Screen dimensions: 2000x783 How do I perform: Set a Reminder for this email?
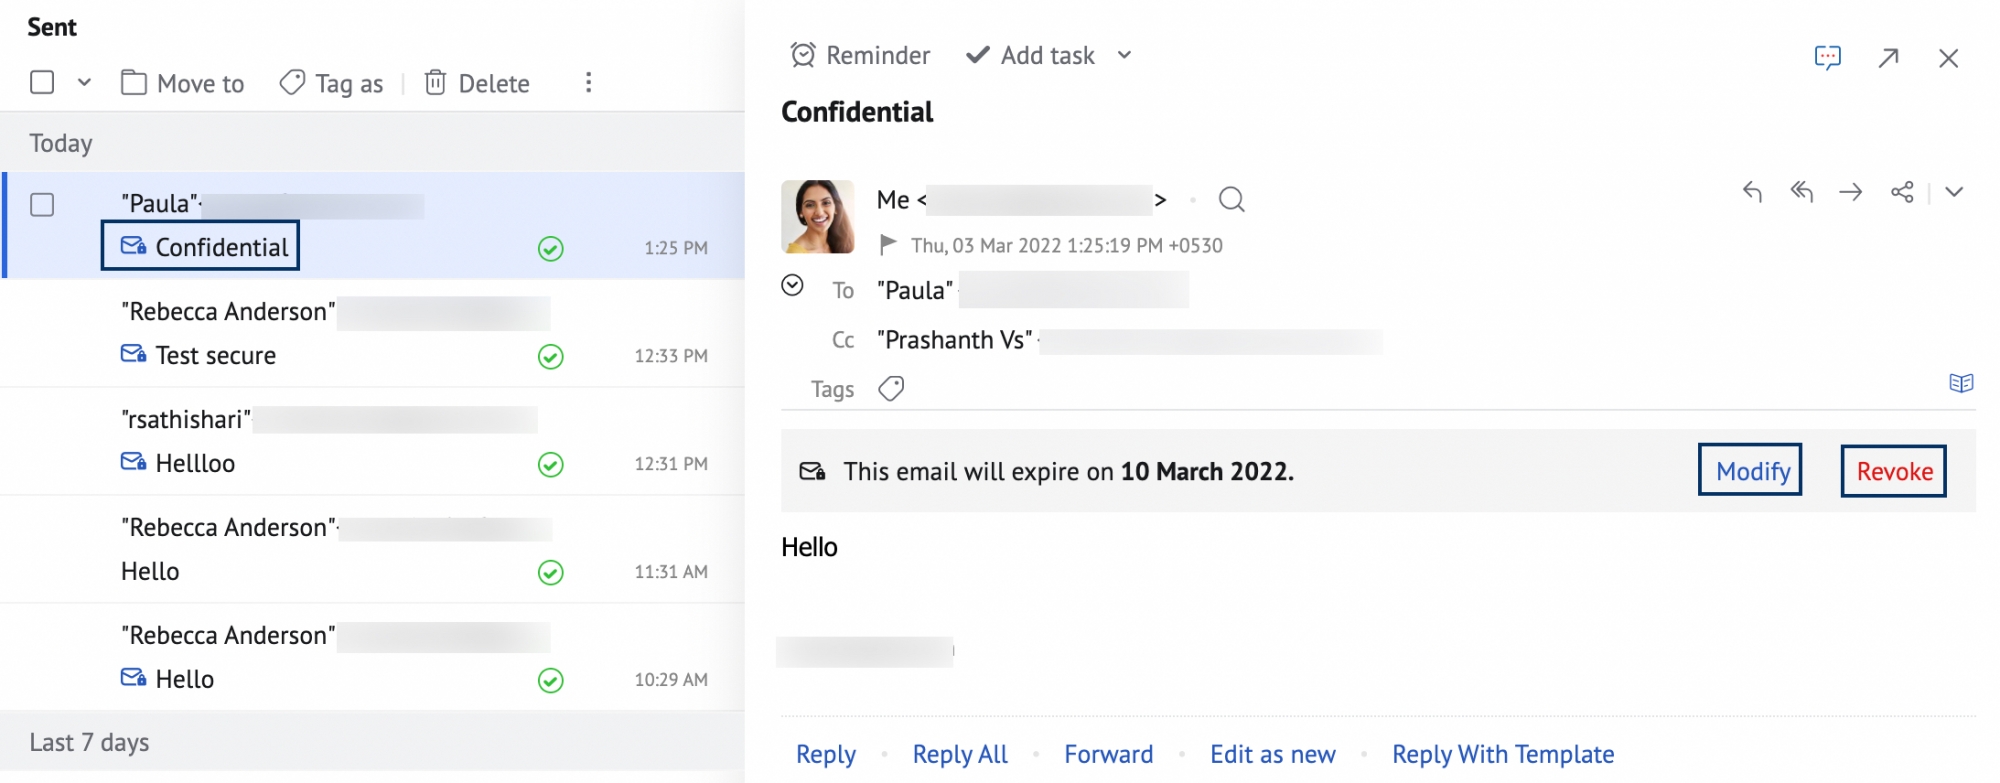[858, 55]
